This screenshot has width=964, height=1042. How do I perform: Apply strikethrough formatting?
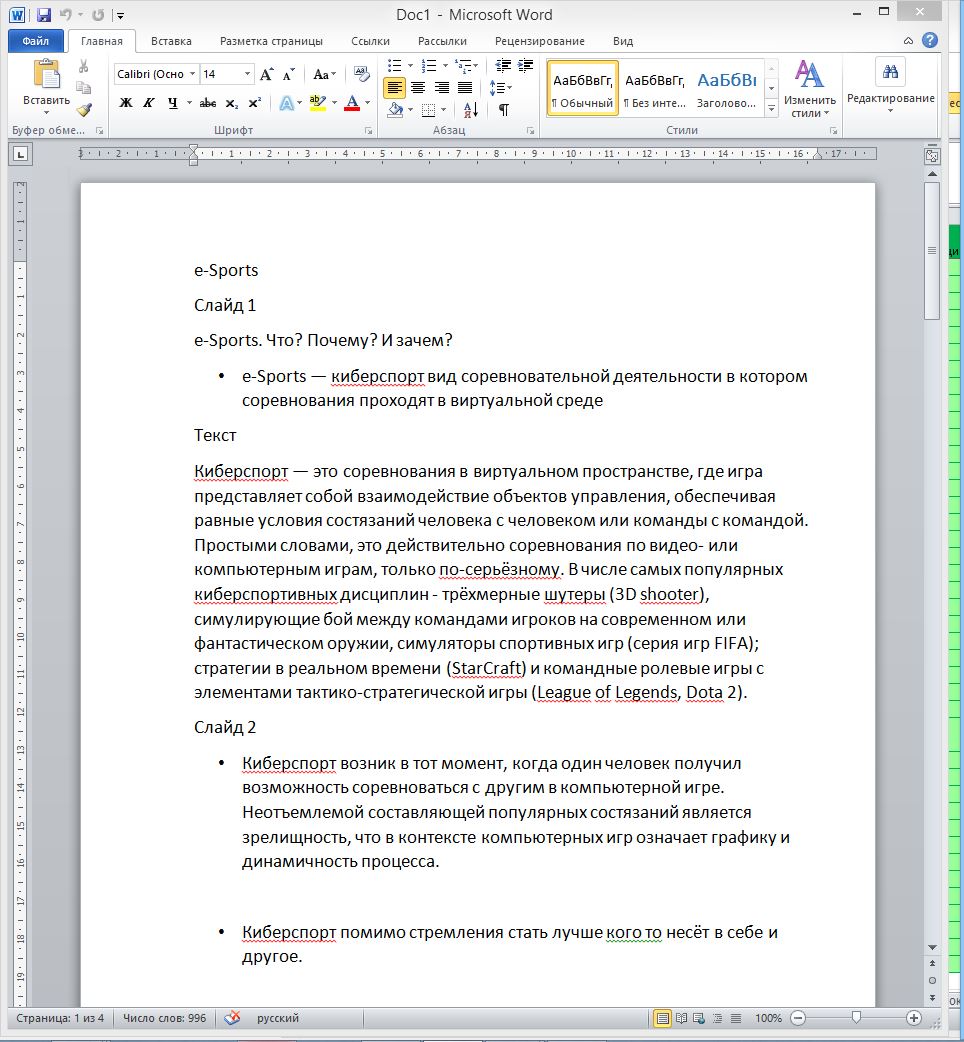click(x=208, y=103)
